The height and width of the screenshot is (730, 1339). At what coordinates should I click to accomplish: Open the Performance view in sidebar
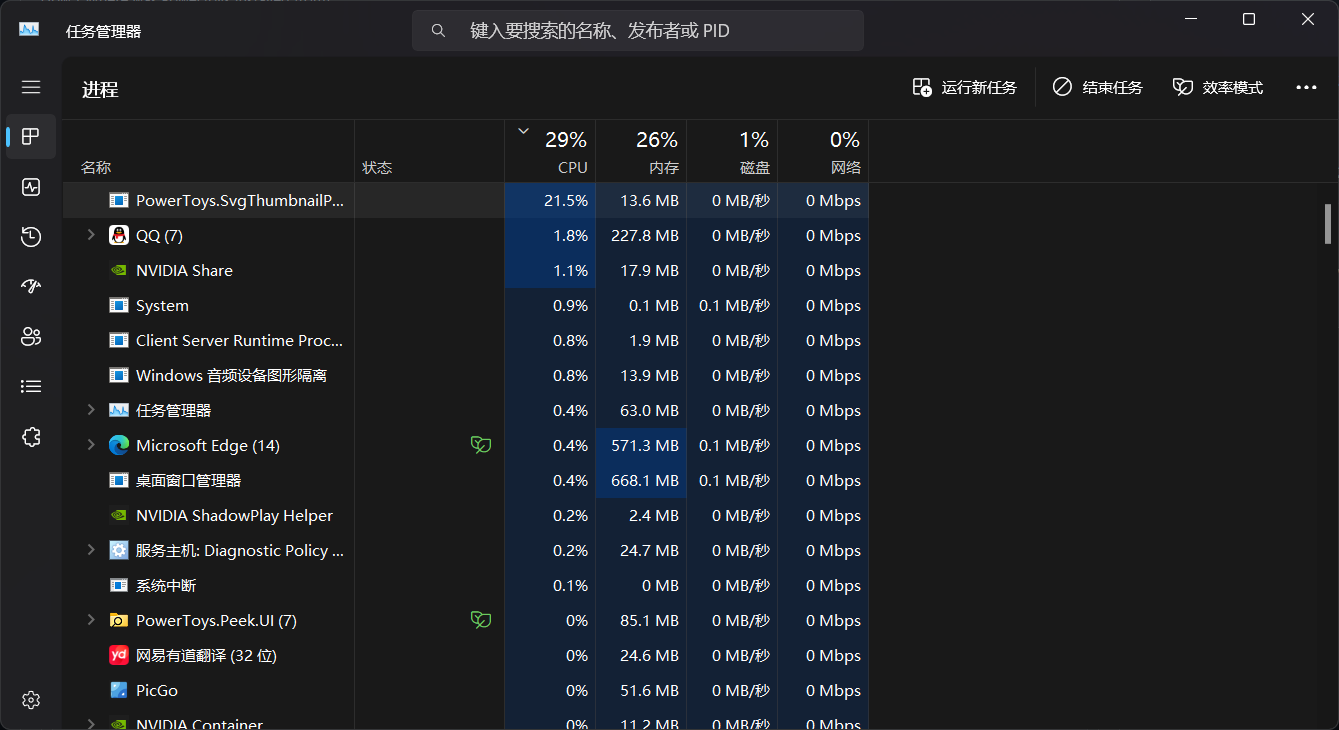[x=30, y=187]
